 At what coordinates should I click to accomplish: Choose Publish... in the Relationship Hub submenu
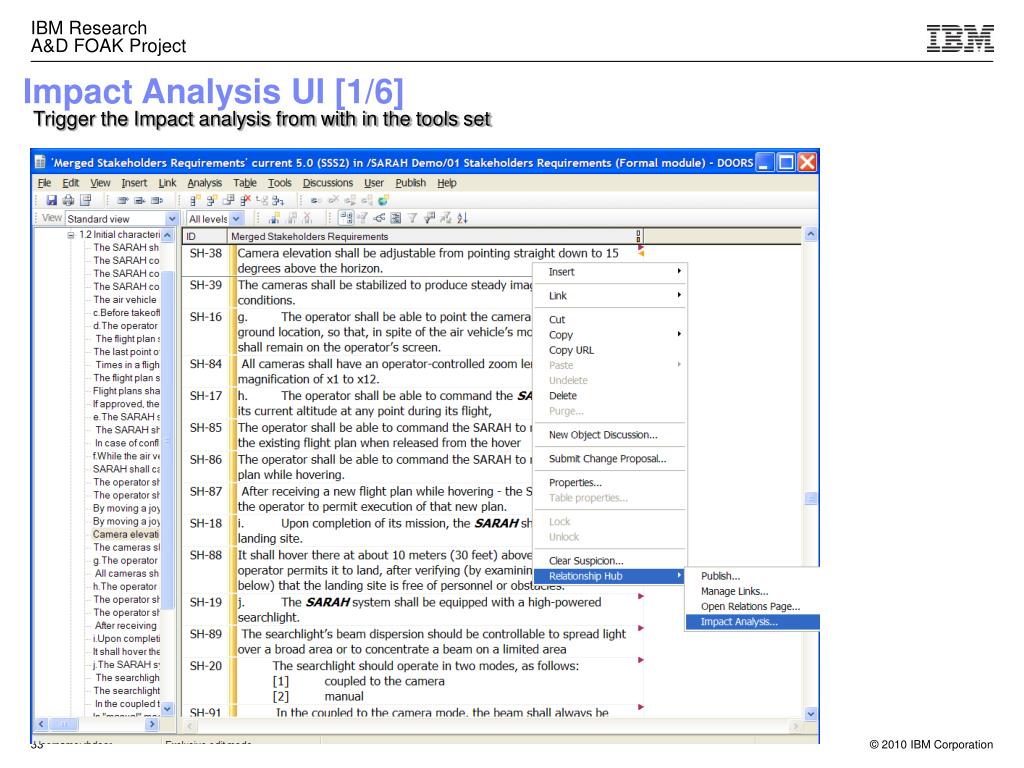[752, 576]
